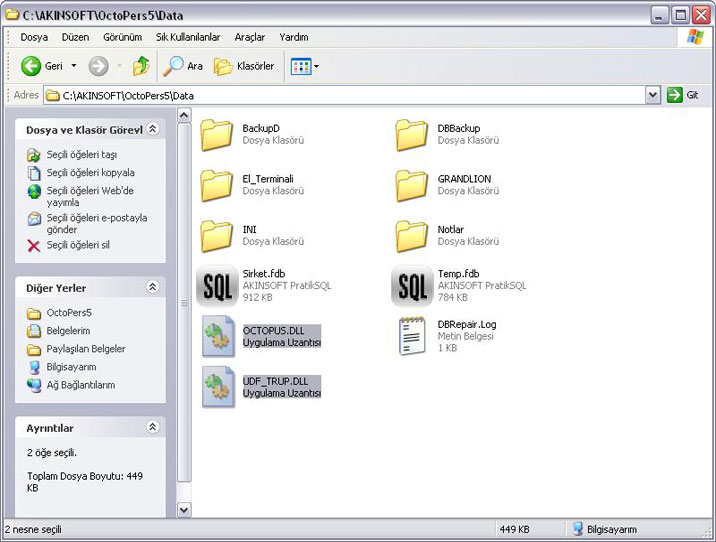Image resolution: width=716 pixels, height=542 pixels.
Task: Click the Temp.fdb file name
Action: pos(458,274)
